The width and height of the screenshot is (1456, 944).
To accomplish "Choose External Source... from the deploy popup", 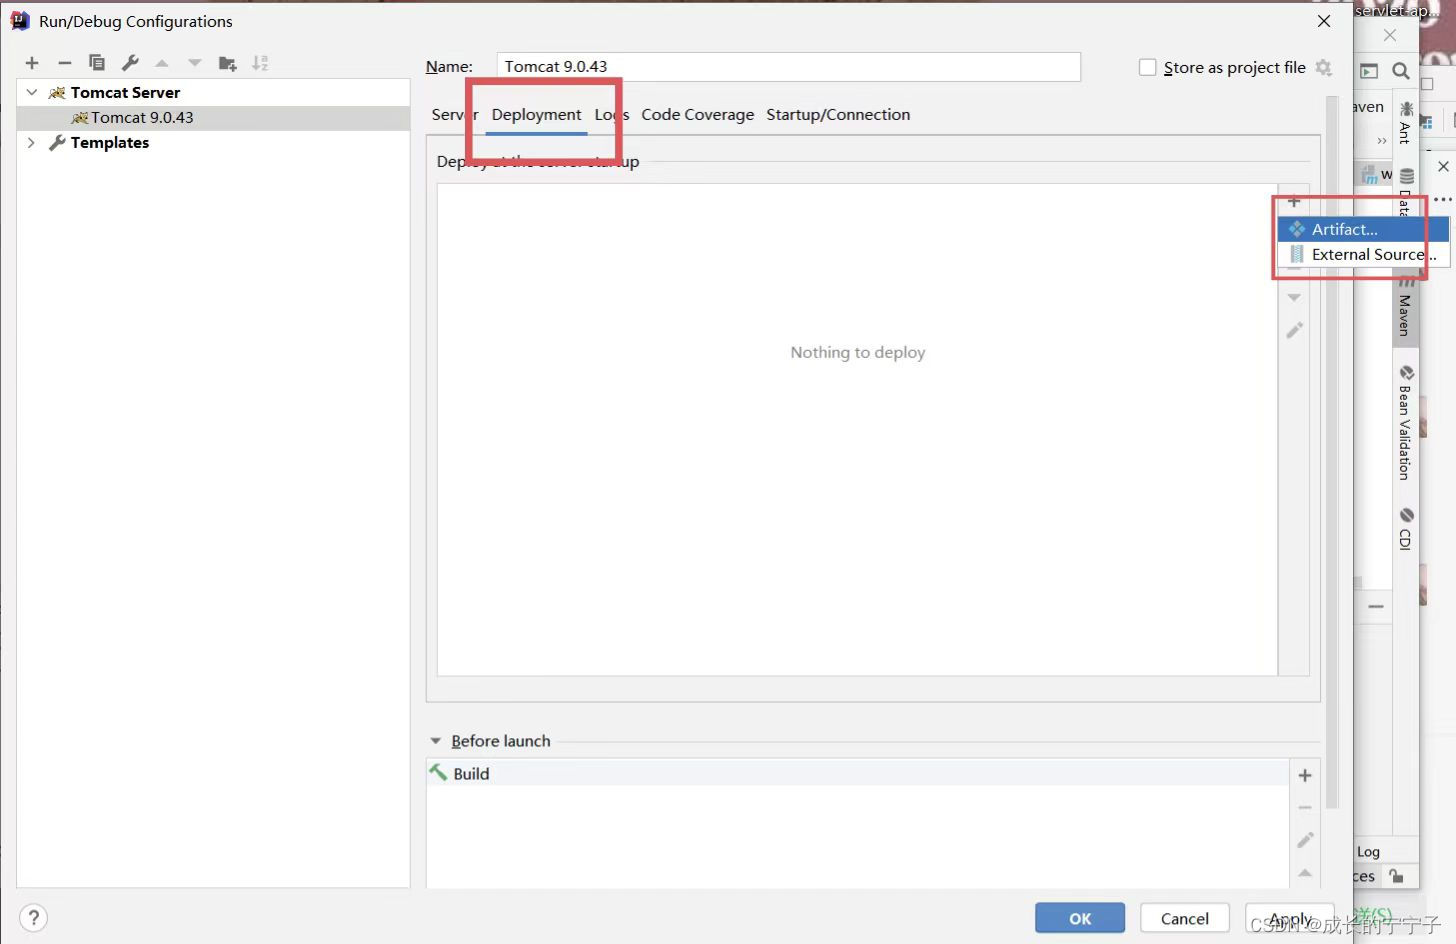I will pyautogui.click(x=1363, y=254).
